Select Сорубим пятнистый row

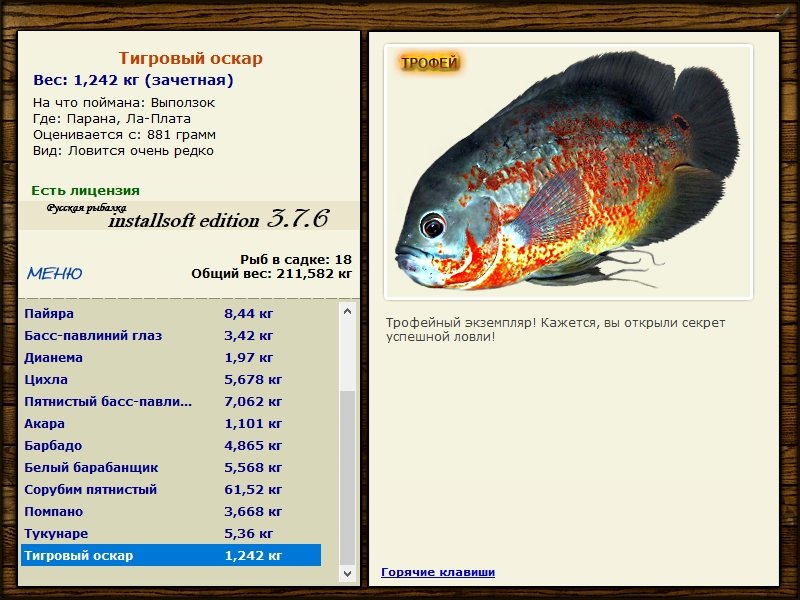pyautogui.click(x=171, y=489)
